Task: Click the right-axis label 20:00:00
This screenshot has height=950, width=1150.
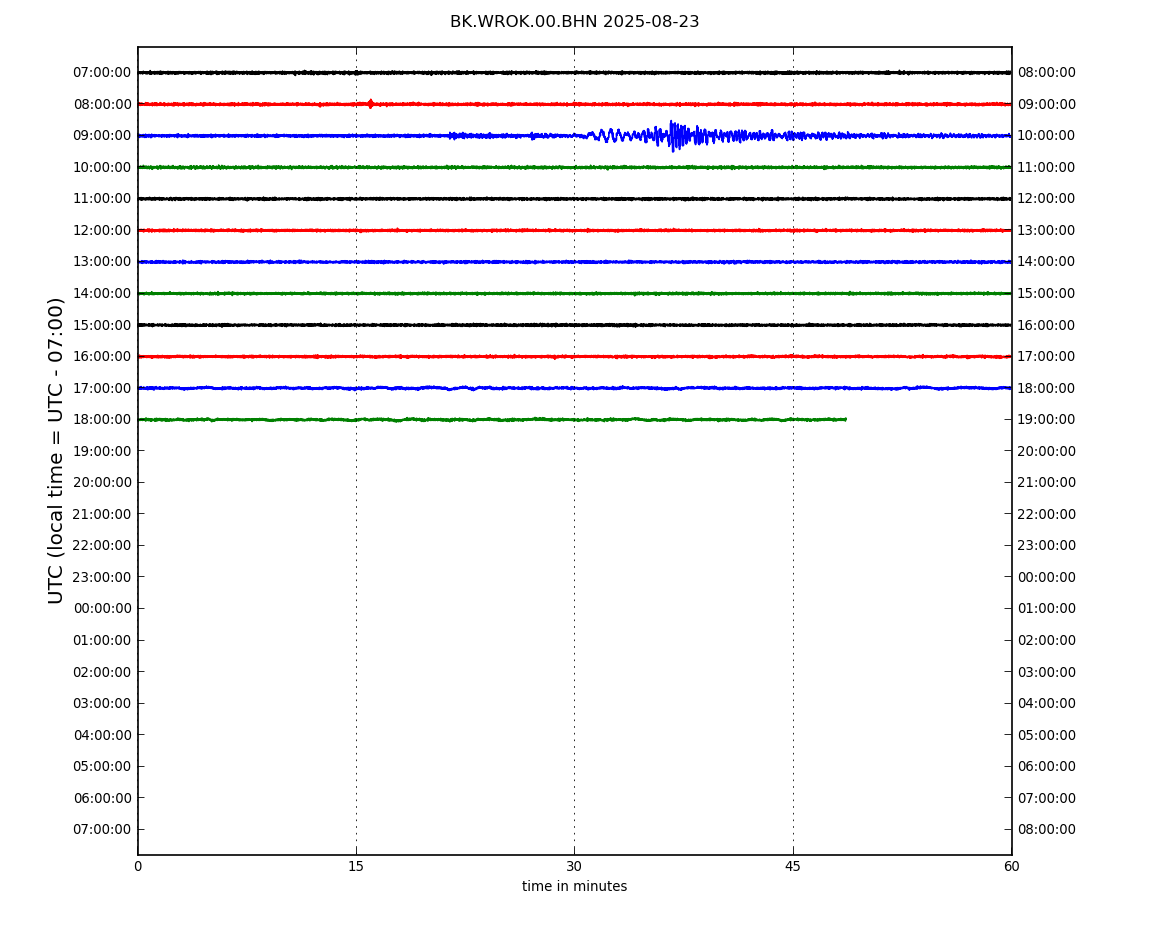Action: pyautogui.click(x=1047, y=451)
